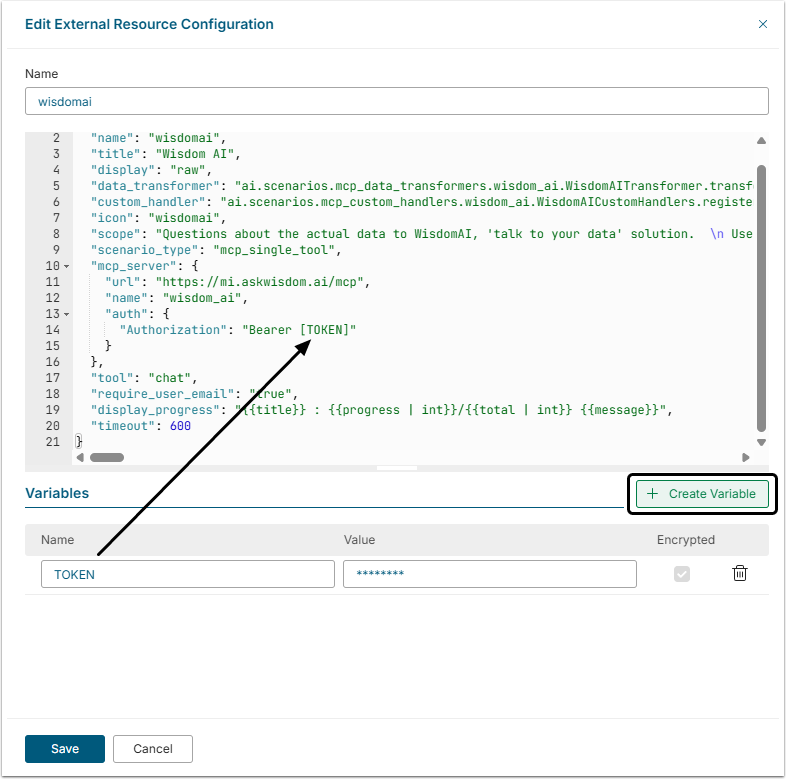Cancel editing the configuration
Screen dimensions: 786x779
(152, 749)
